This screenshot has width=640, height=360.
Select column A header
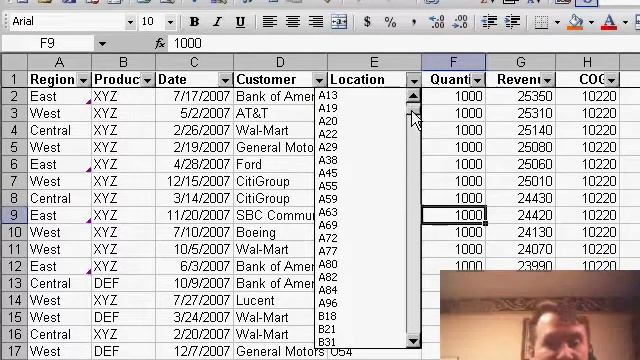tap(59, 62)
